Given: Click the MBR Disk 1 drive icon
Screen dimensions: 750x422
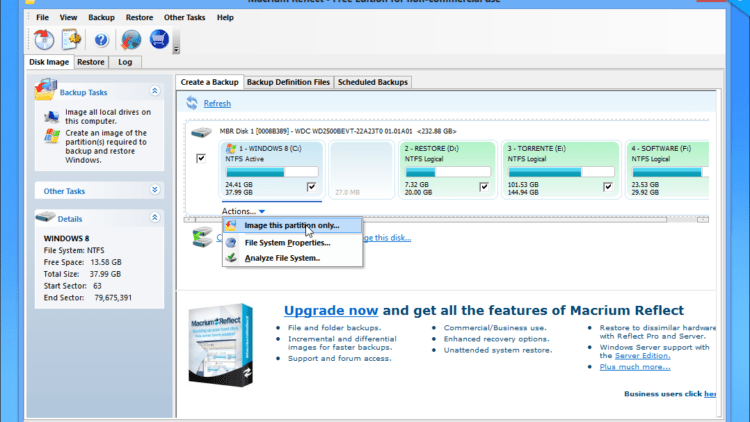Looking at the screenshot, I should point(201,131).
